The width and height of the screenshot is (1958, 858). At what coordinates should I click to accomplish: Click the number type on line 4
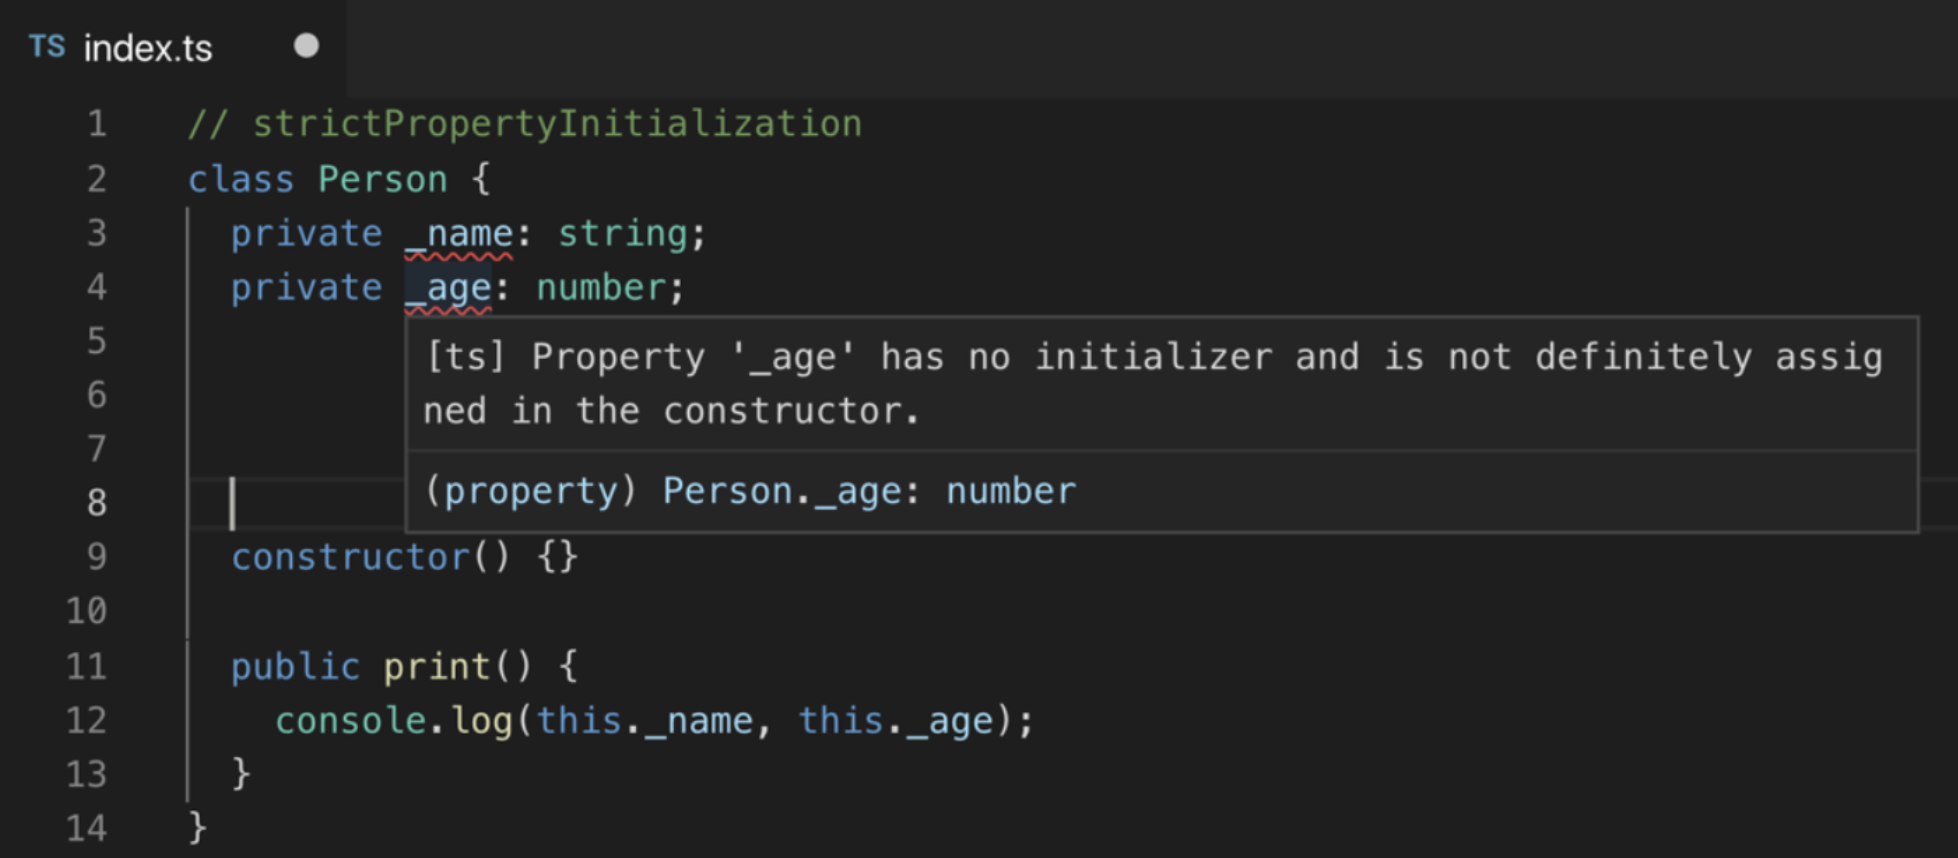click(x=601, y=288)
